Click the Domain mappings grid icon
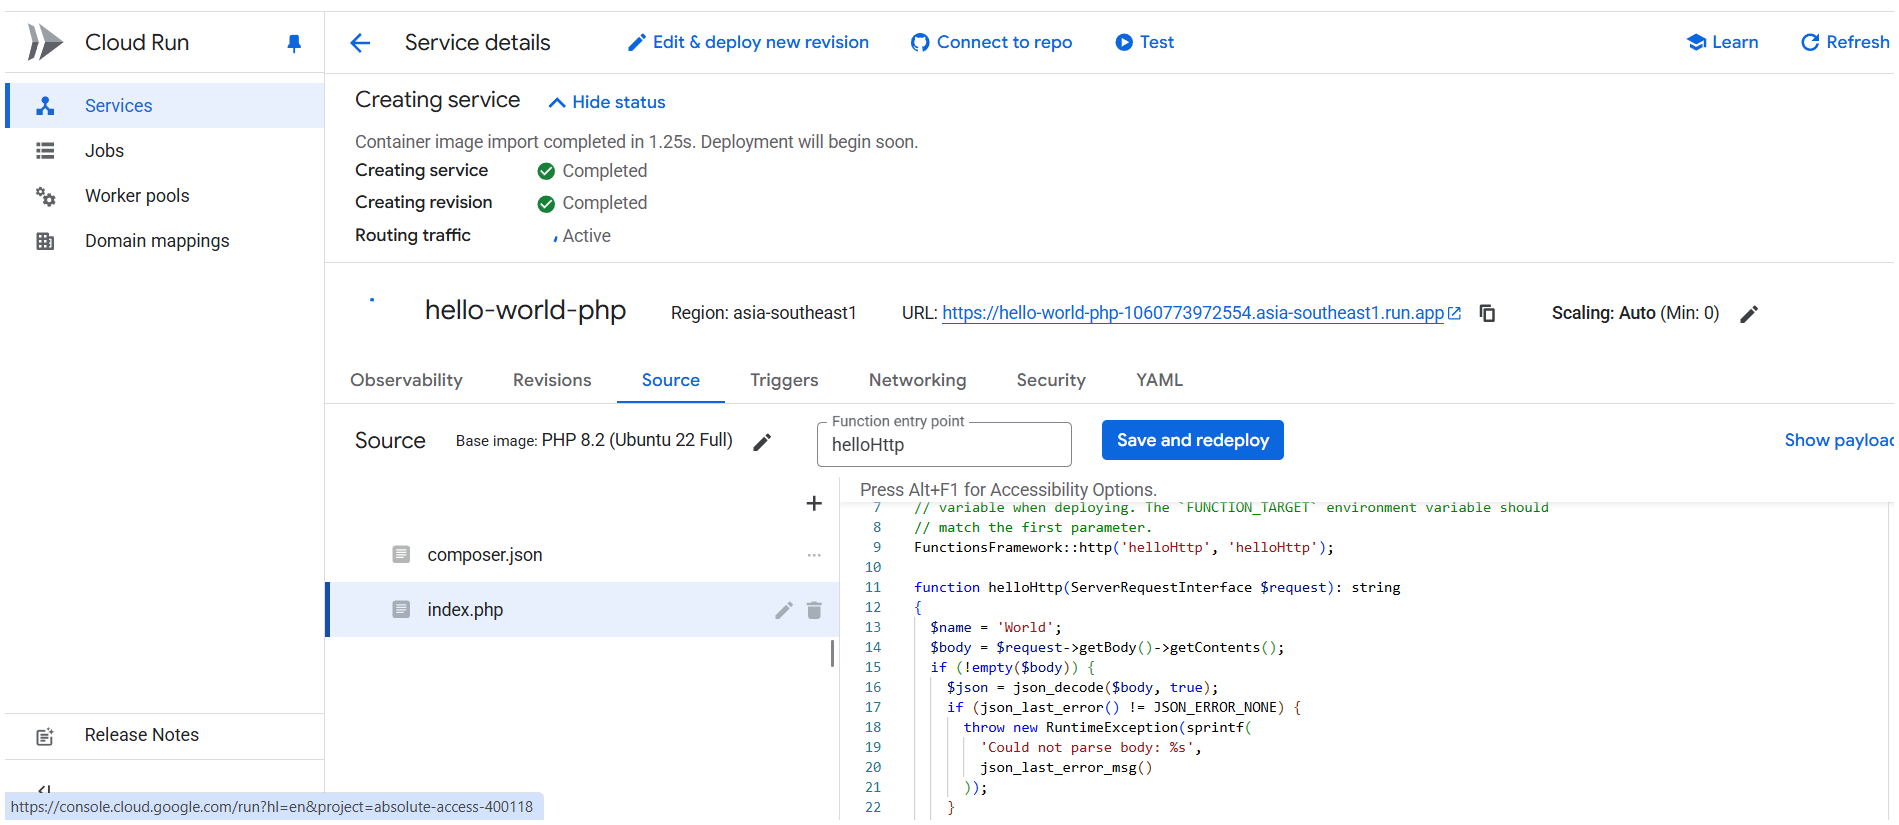Screen dimensions: 1899x825 click(x=45, y=241)
